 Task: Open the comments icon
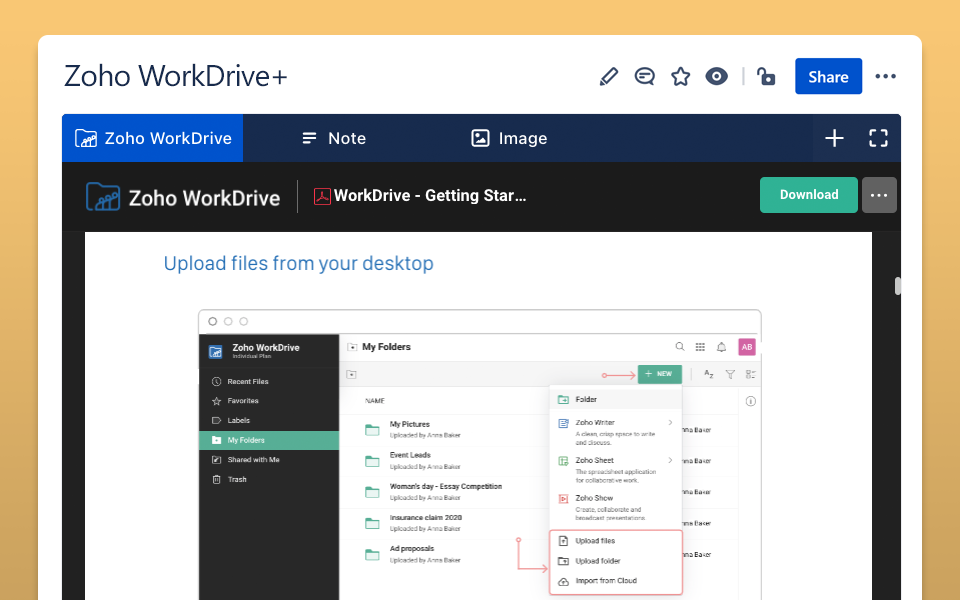(x=645, y=77)
